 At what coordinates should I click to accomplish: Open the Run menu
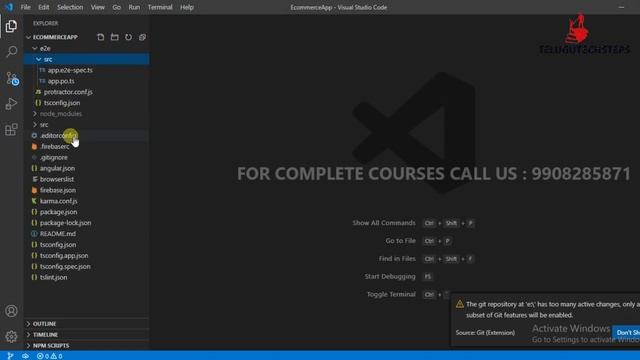(x=134, y=7)
